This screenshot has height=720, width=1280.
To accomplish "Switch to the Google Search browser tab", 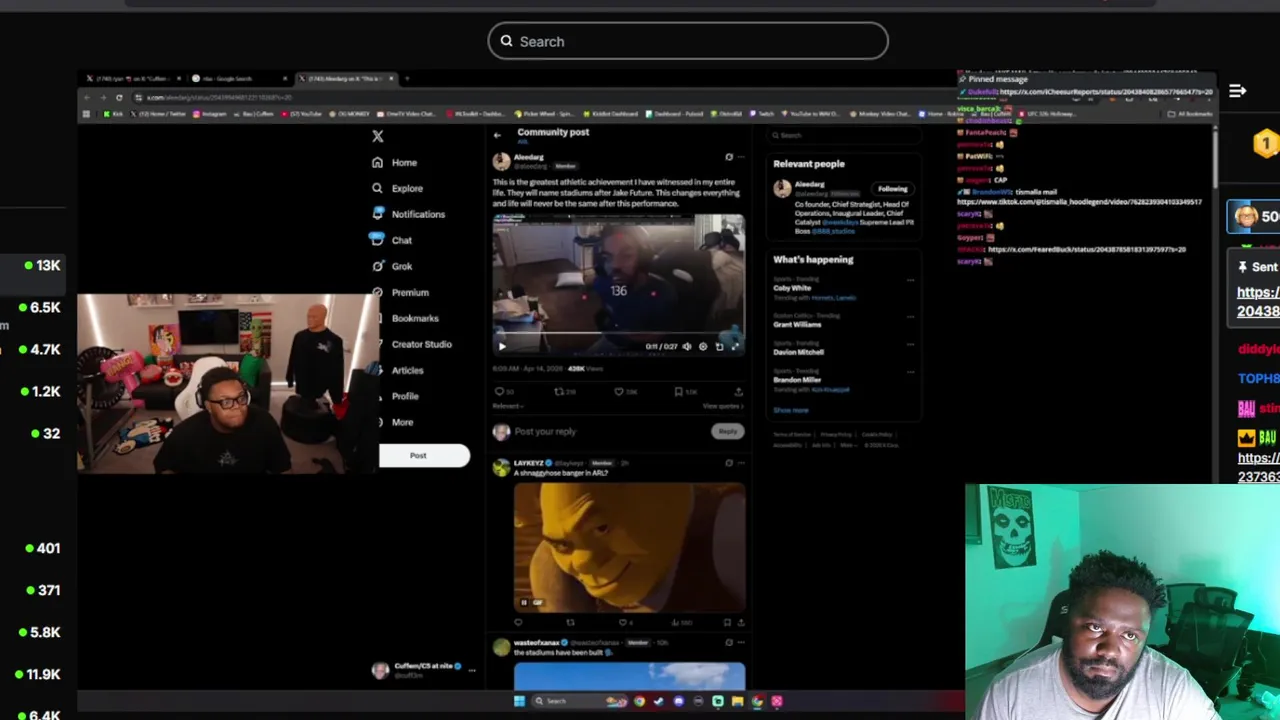I will point(240,78).
